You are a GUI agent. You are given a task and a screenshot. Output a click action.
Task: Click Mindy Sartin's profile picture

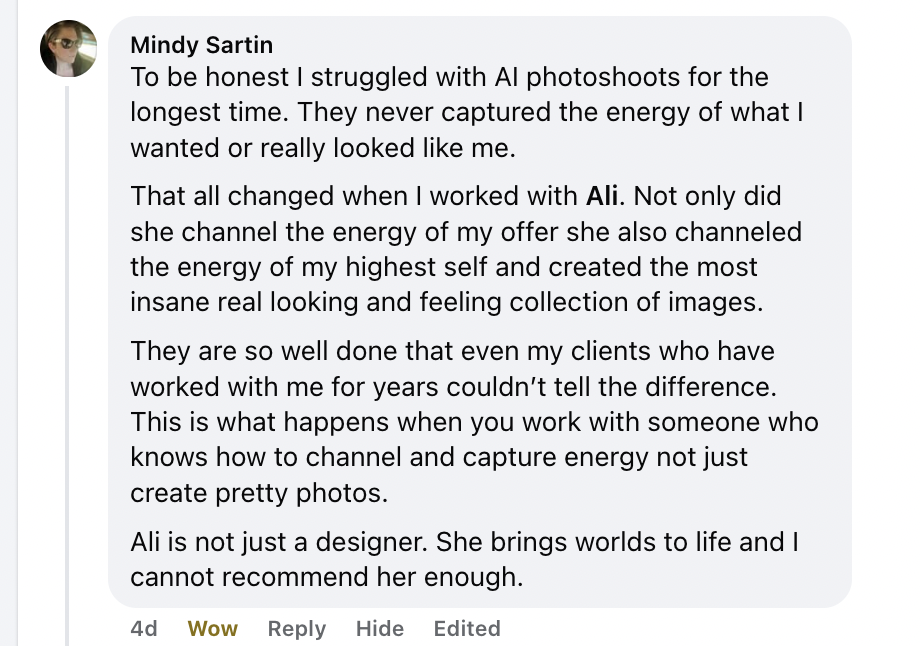click(x=69, y=49)
